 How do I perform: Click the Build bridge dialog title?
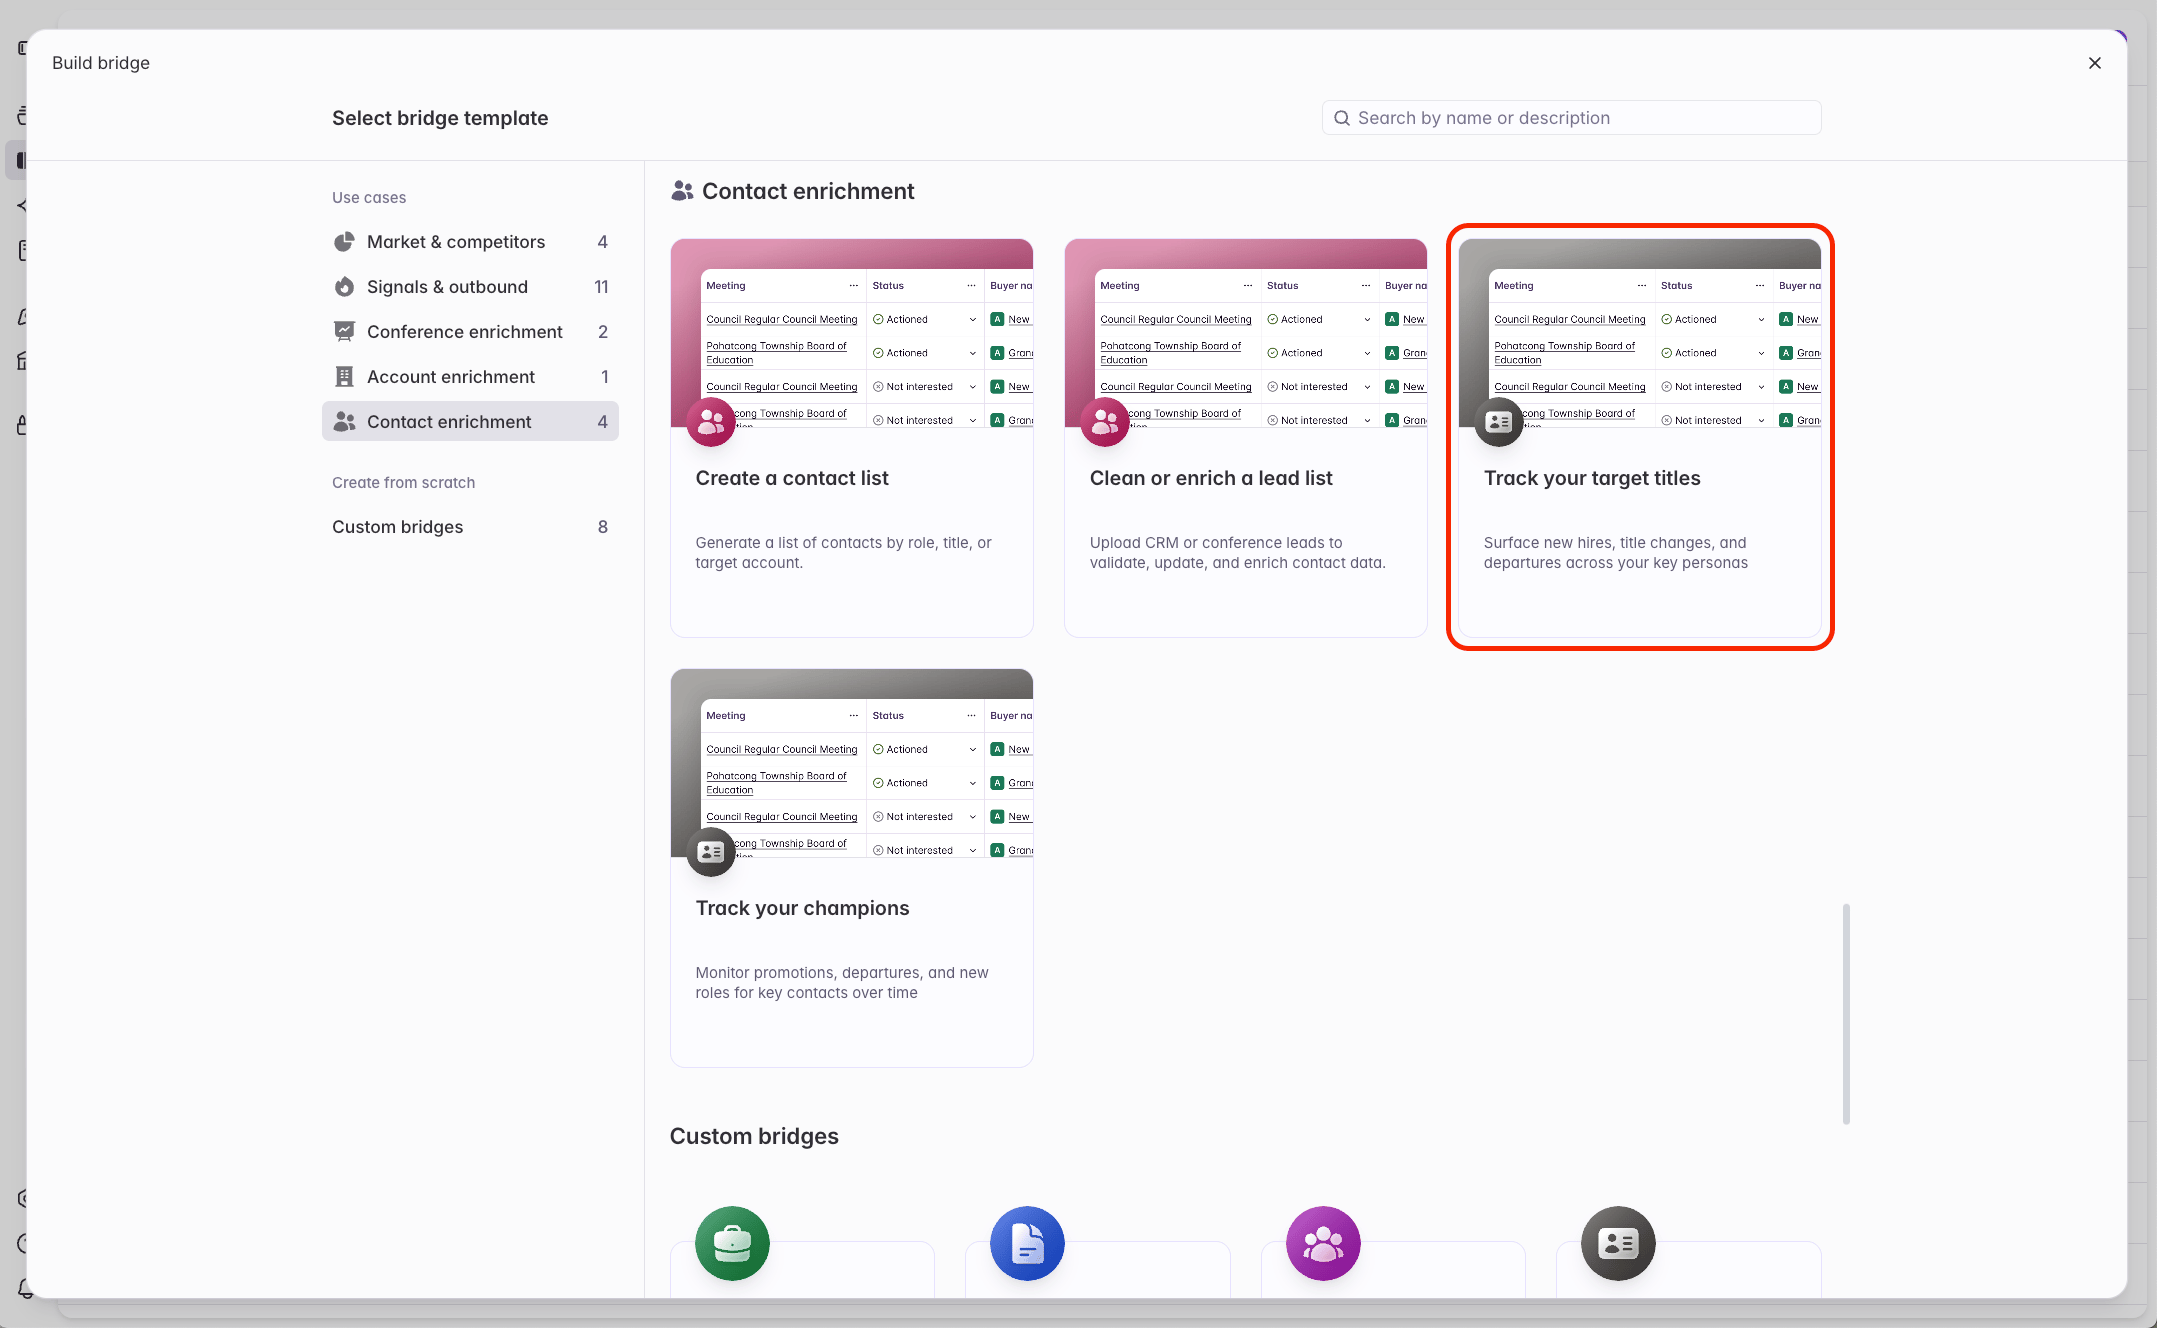(101, 63)
